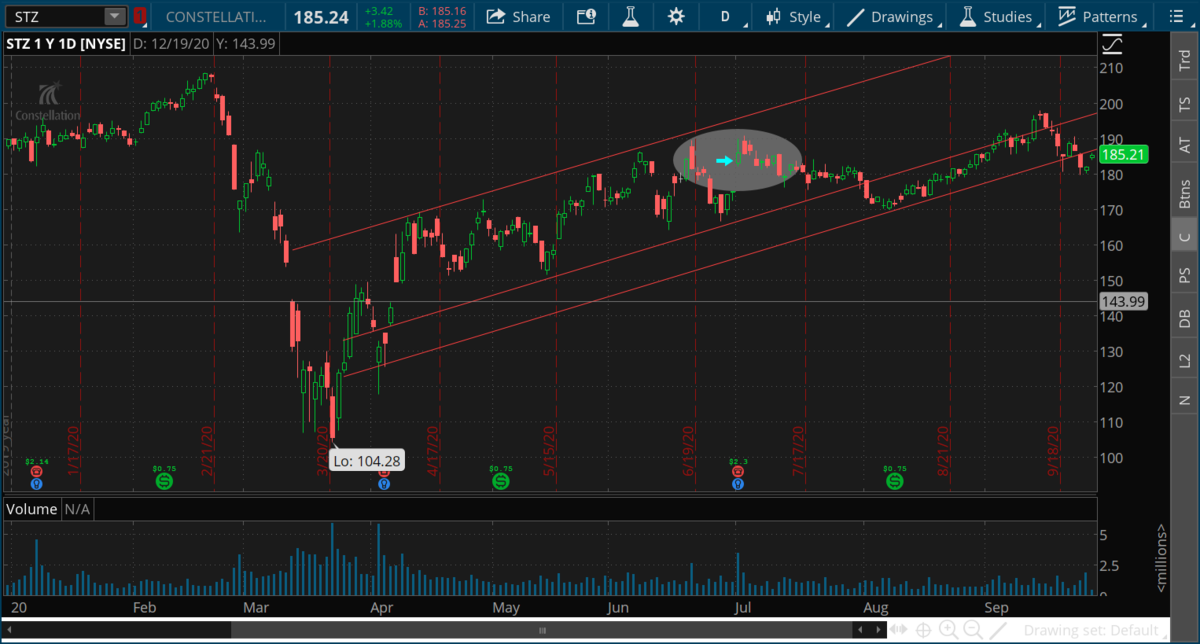The image size is (1200, 644).
Task: Click the horizontal chart scrollbar thumb
Action: [x=542, y=630]
